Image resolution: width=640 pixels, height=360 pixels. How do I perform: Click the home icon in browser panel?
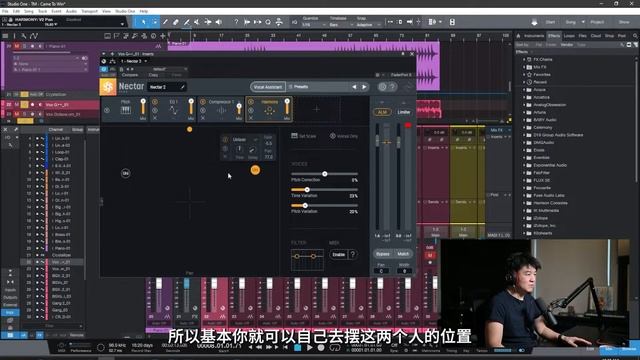click(x=518, y=36)
